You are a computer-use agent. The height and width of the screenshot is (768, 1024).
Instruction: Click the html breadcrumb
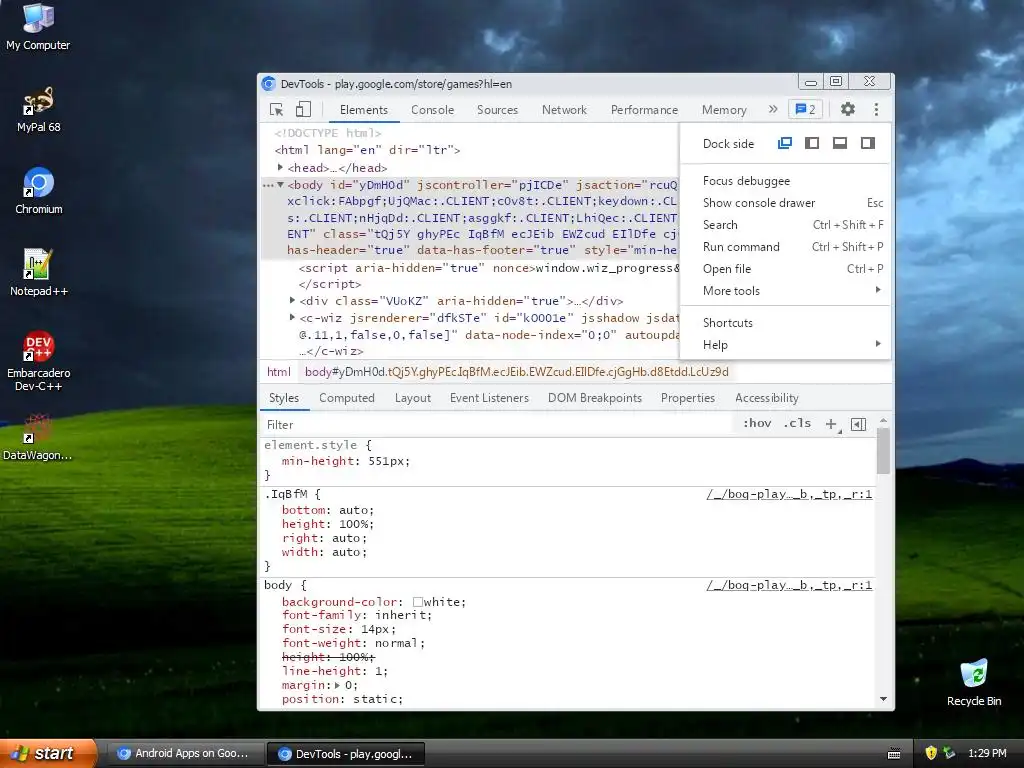click(x=279, y=372)
